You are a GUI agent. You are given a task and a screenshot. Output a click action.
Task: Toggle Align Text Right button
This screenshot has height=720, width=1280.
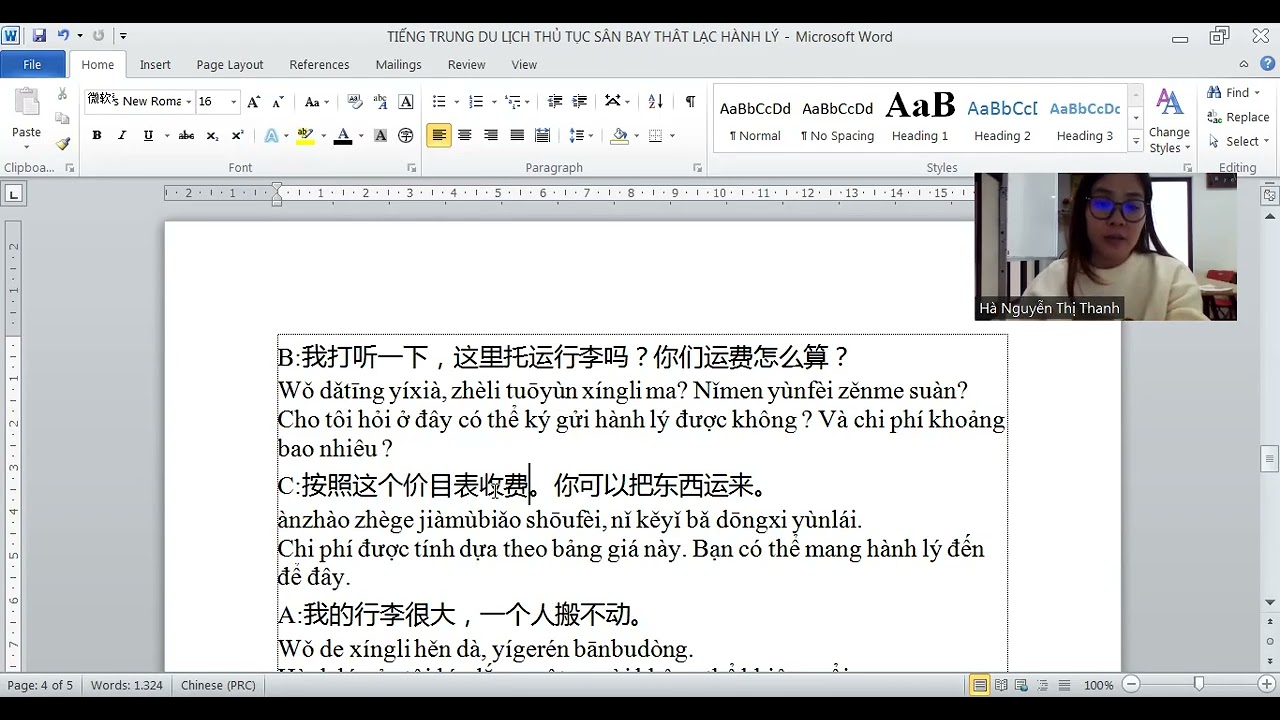coord(491,135)
